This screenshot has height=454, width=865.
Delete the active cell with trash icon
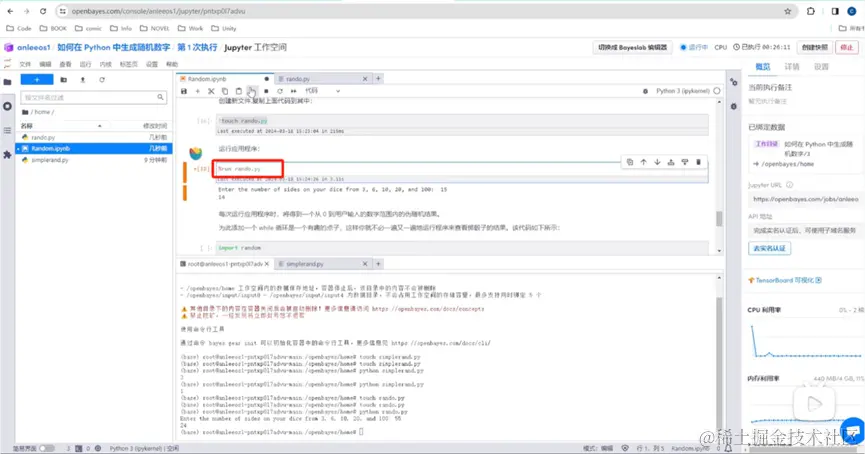[x=698, y=162]
